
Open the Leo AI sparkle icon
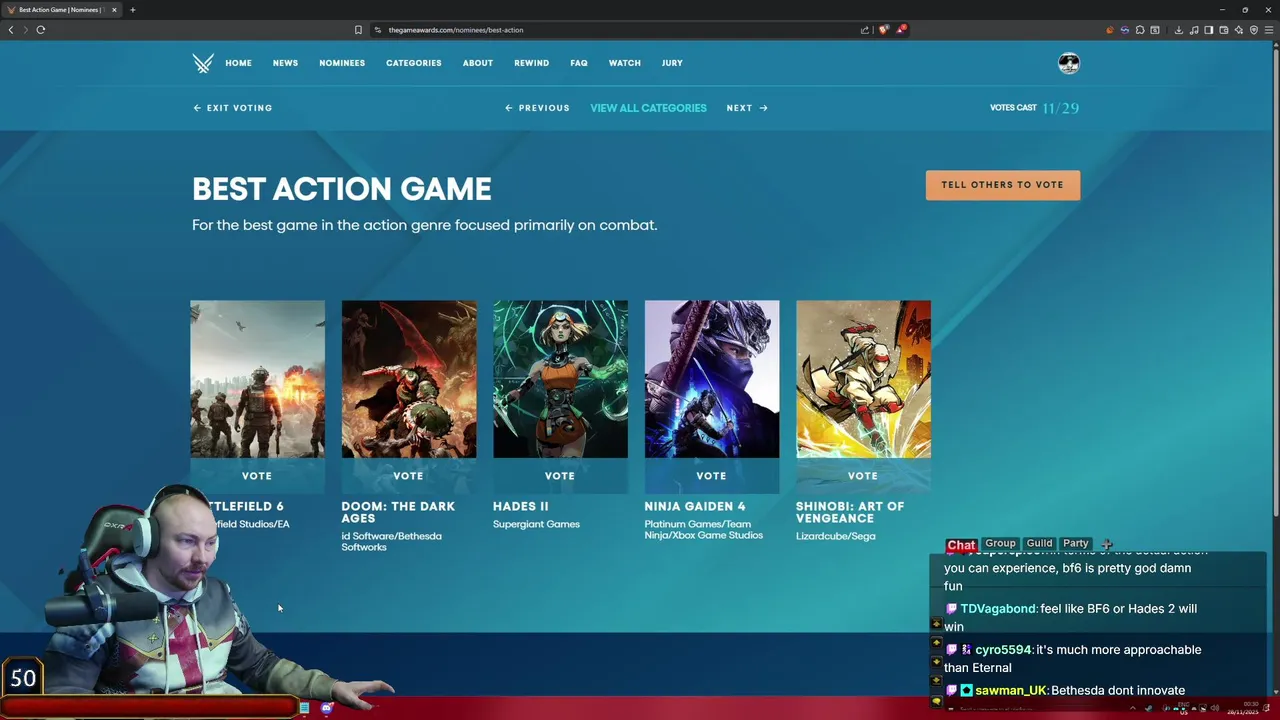1239,30
